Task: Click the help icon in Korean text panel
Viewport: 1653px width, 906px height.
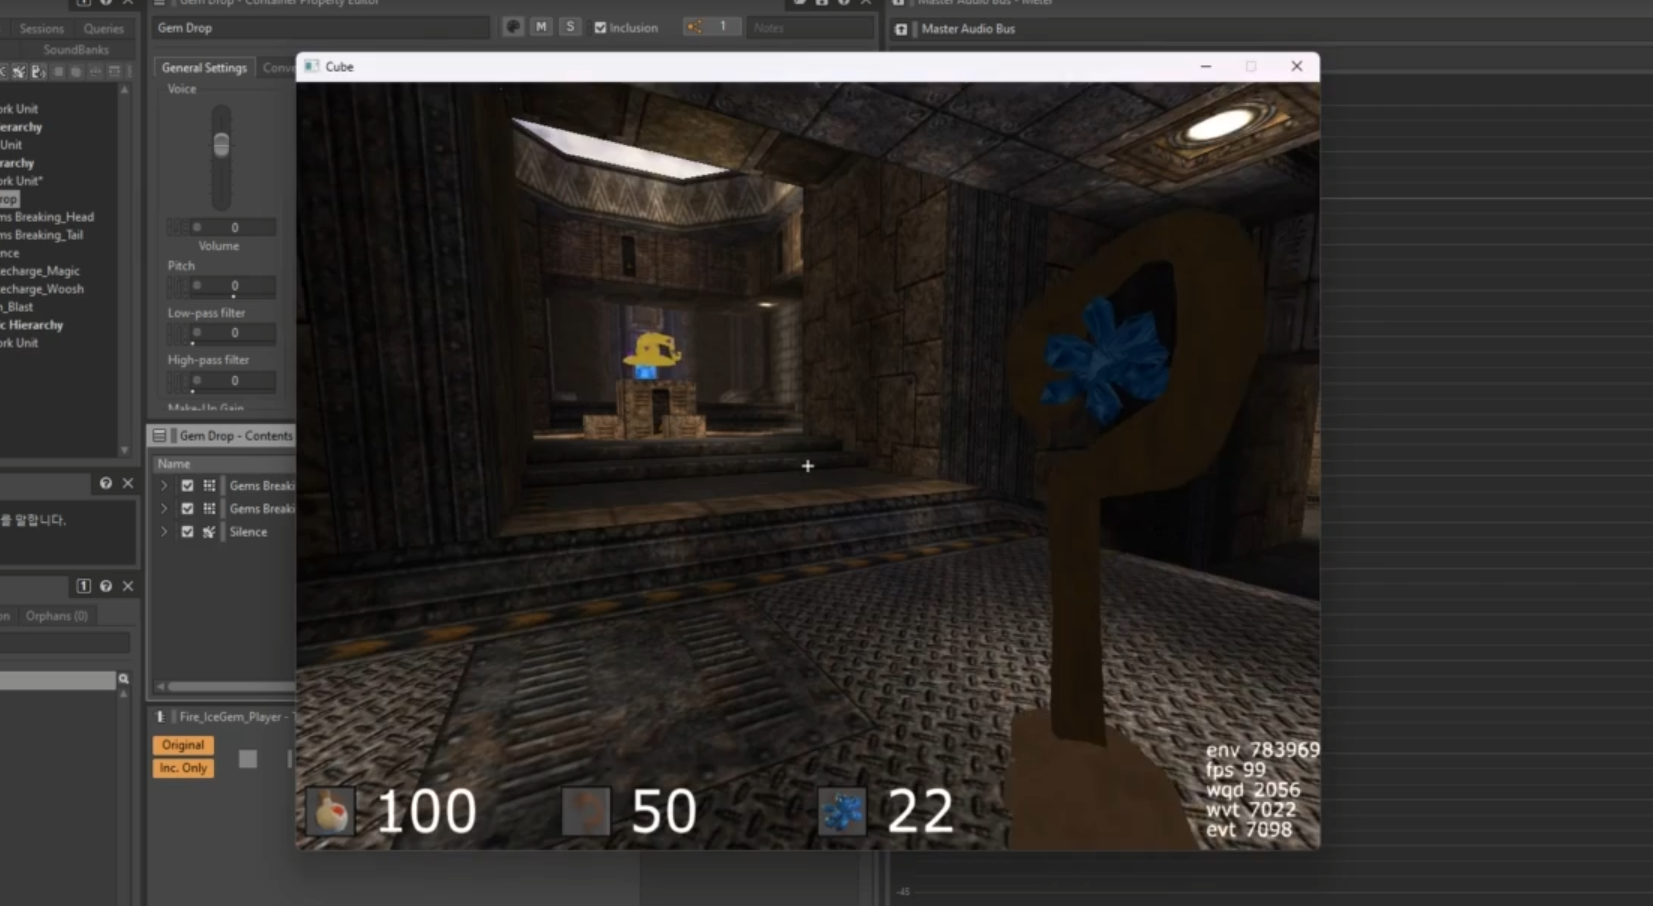Action: pyautogui.click(x=106, y=484)
